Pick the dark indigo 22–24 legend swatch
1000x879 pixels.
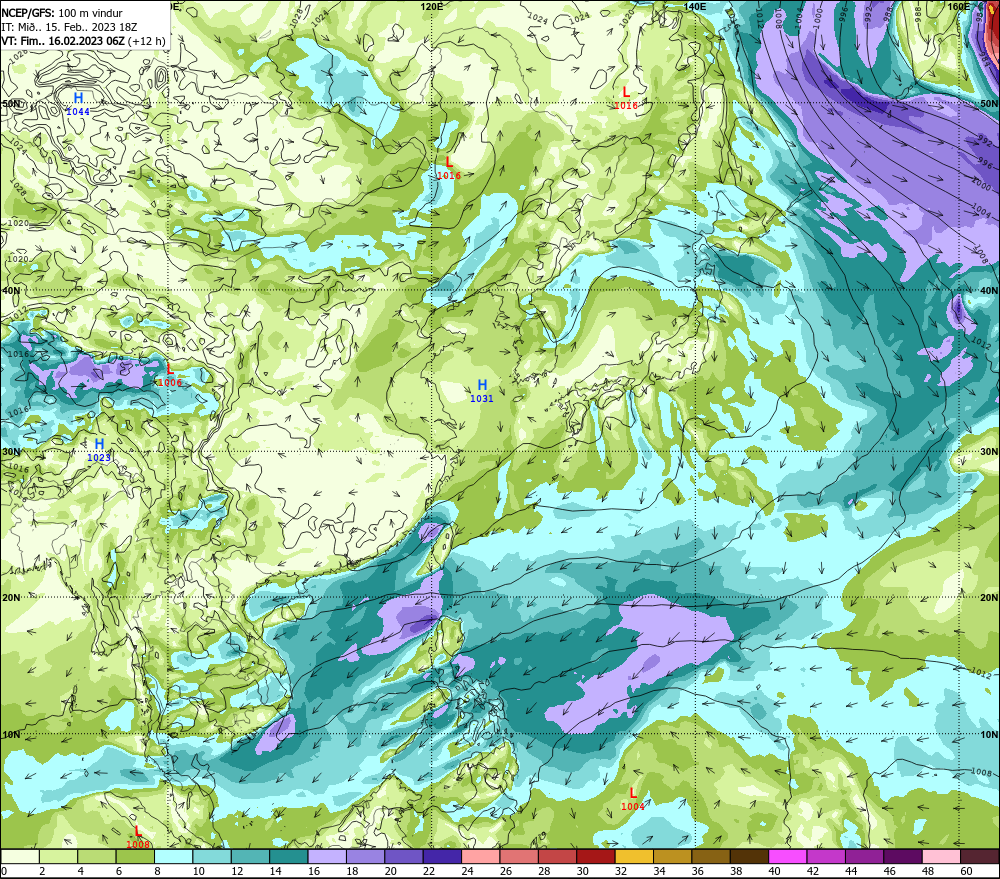click(x=442, y=856)
